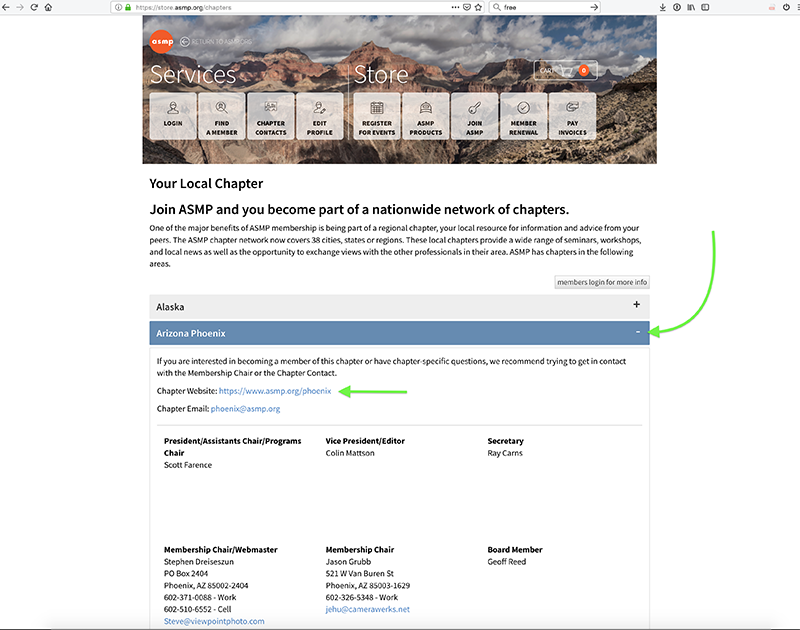
Task: Collapse the Arizona Phoenix chapter row
Action: click(399, 333)
